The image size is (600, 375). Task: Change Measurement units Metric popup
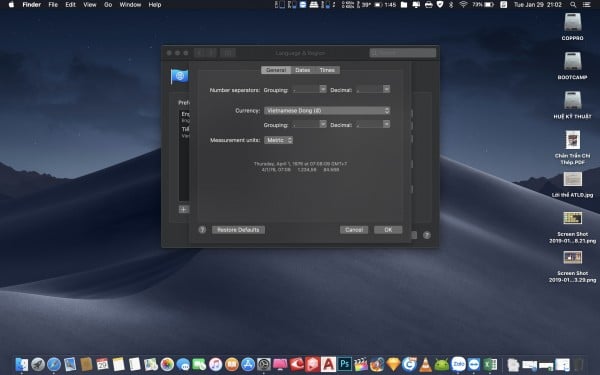coord(279,140)
